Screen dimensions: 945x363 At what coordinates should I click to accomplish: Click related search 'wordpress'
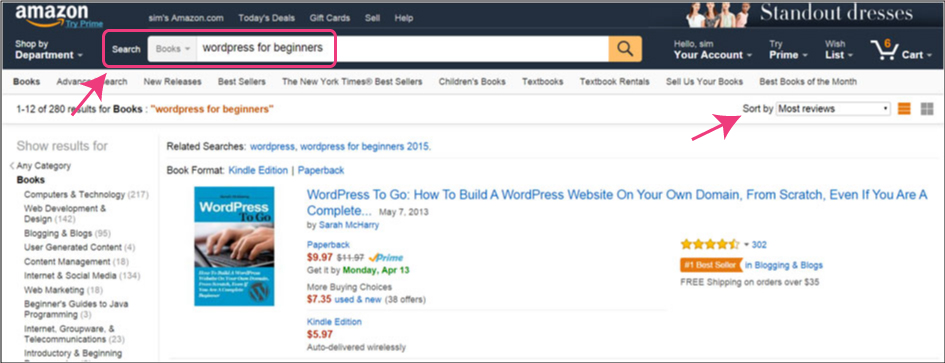(272, 146)
